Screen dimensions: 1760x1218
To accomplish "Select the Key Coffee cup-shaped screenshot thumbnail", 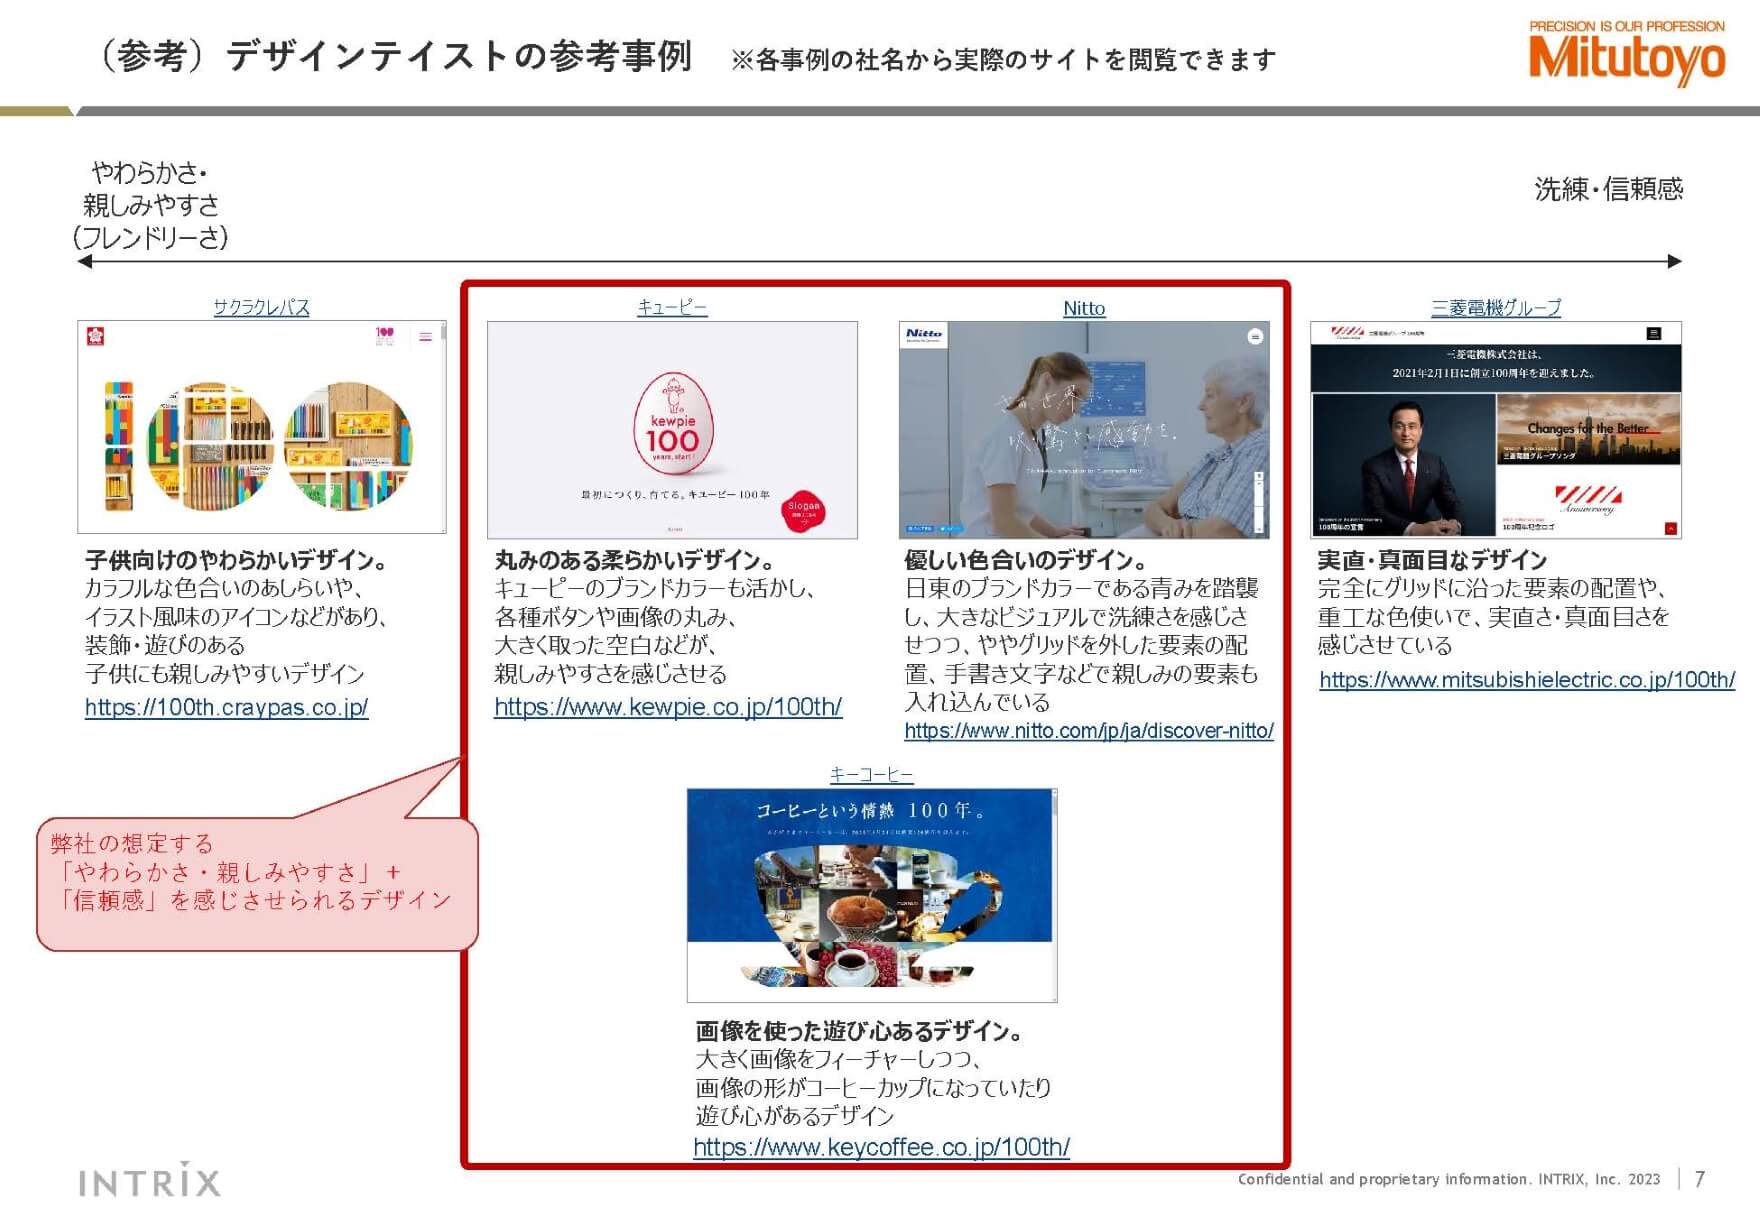I will point(872,895).
